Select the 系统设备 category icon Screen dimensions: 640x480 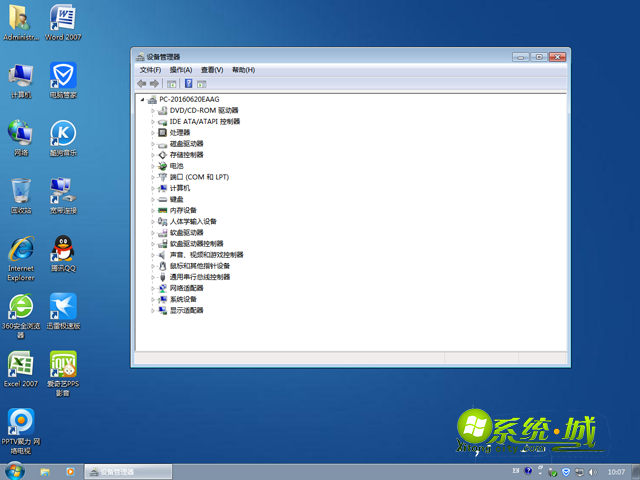(x=162, y=299)
